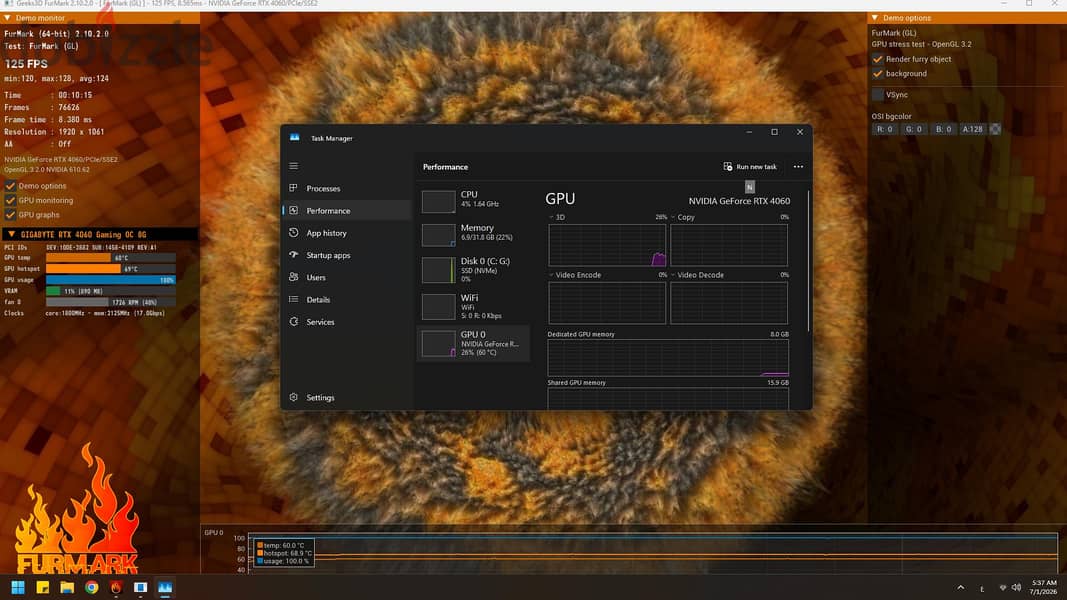Open Google Chrome from the taskbar
The image size is (1067, 600).
(91, 587)
